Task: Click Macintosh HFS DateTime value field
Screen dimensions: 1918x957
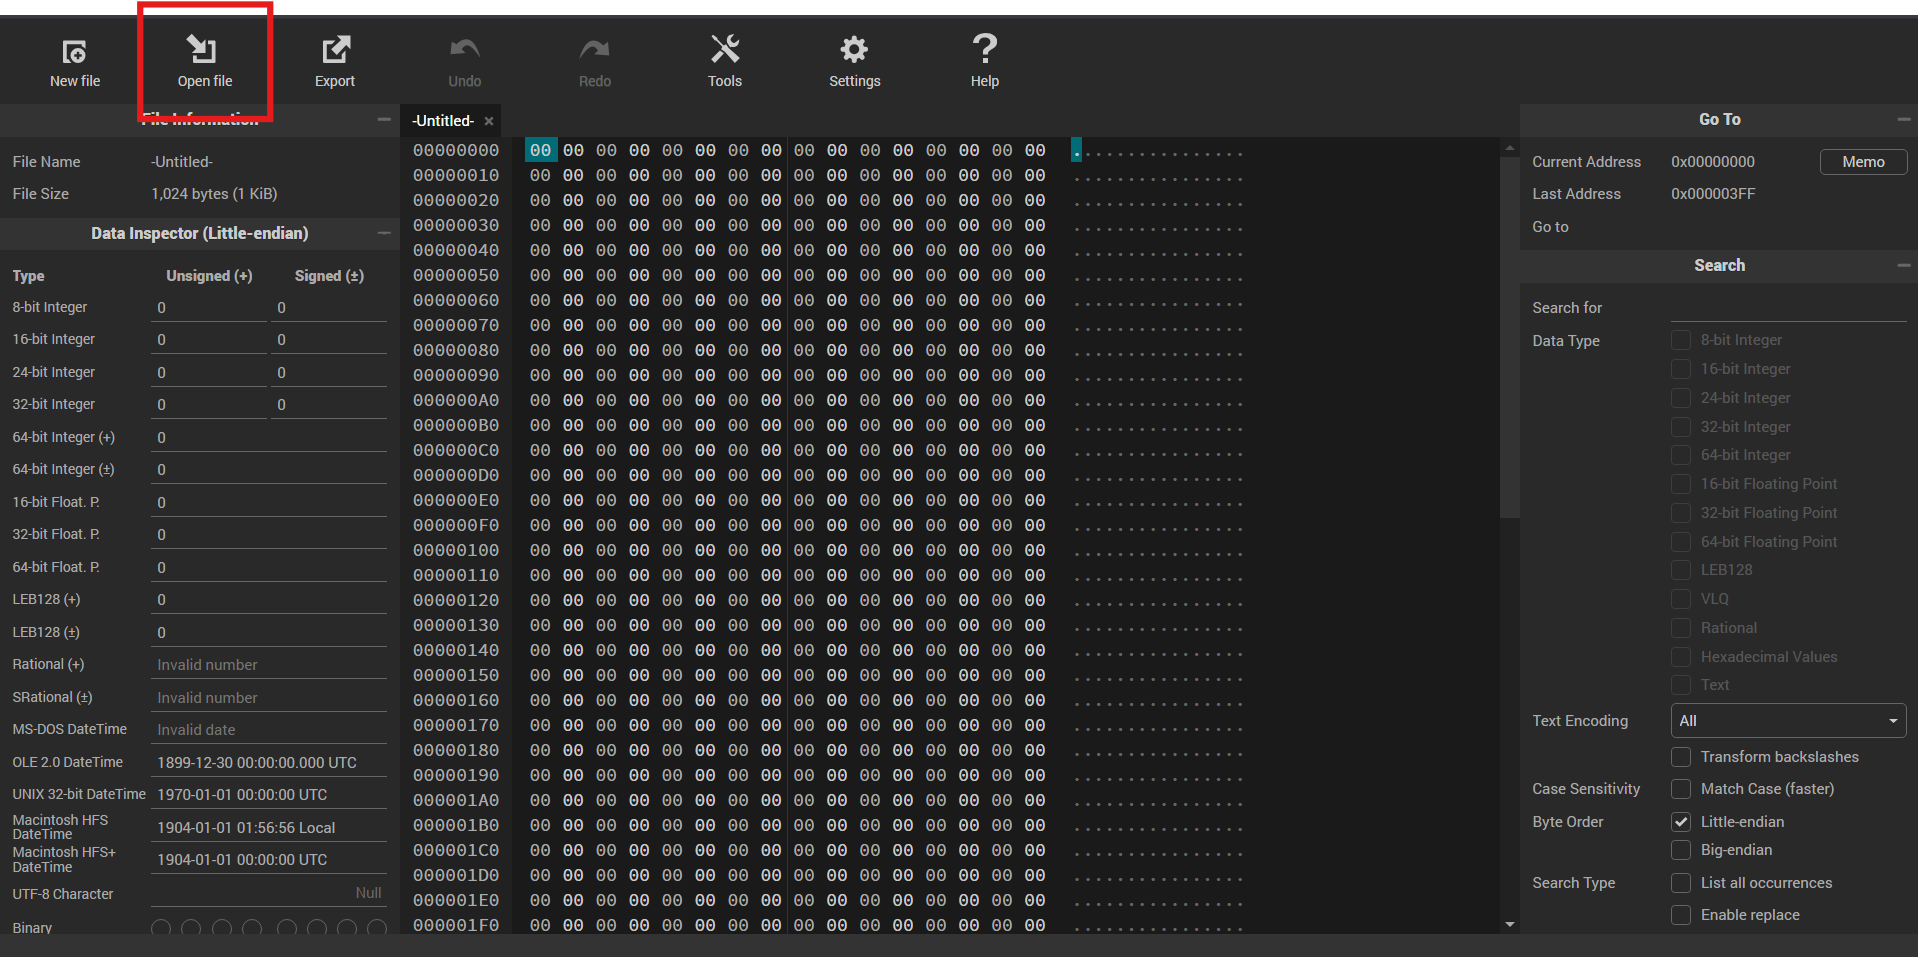Action: click(x=268, y=828)
